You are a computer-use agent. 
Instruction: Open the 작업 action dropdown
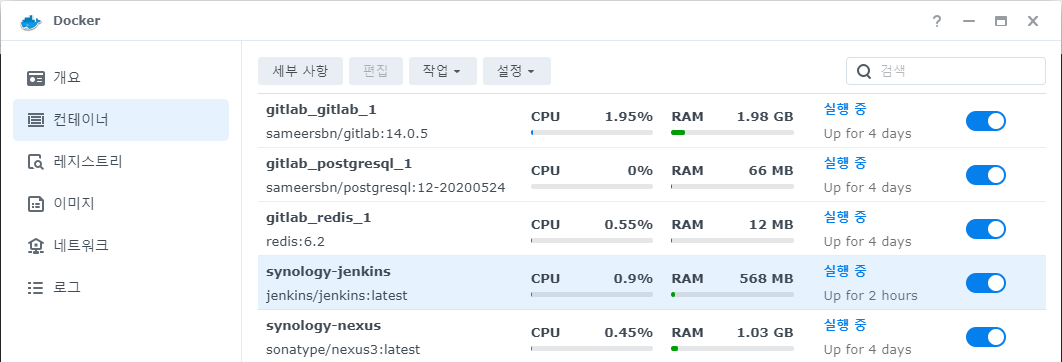click(442, 71)
